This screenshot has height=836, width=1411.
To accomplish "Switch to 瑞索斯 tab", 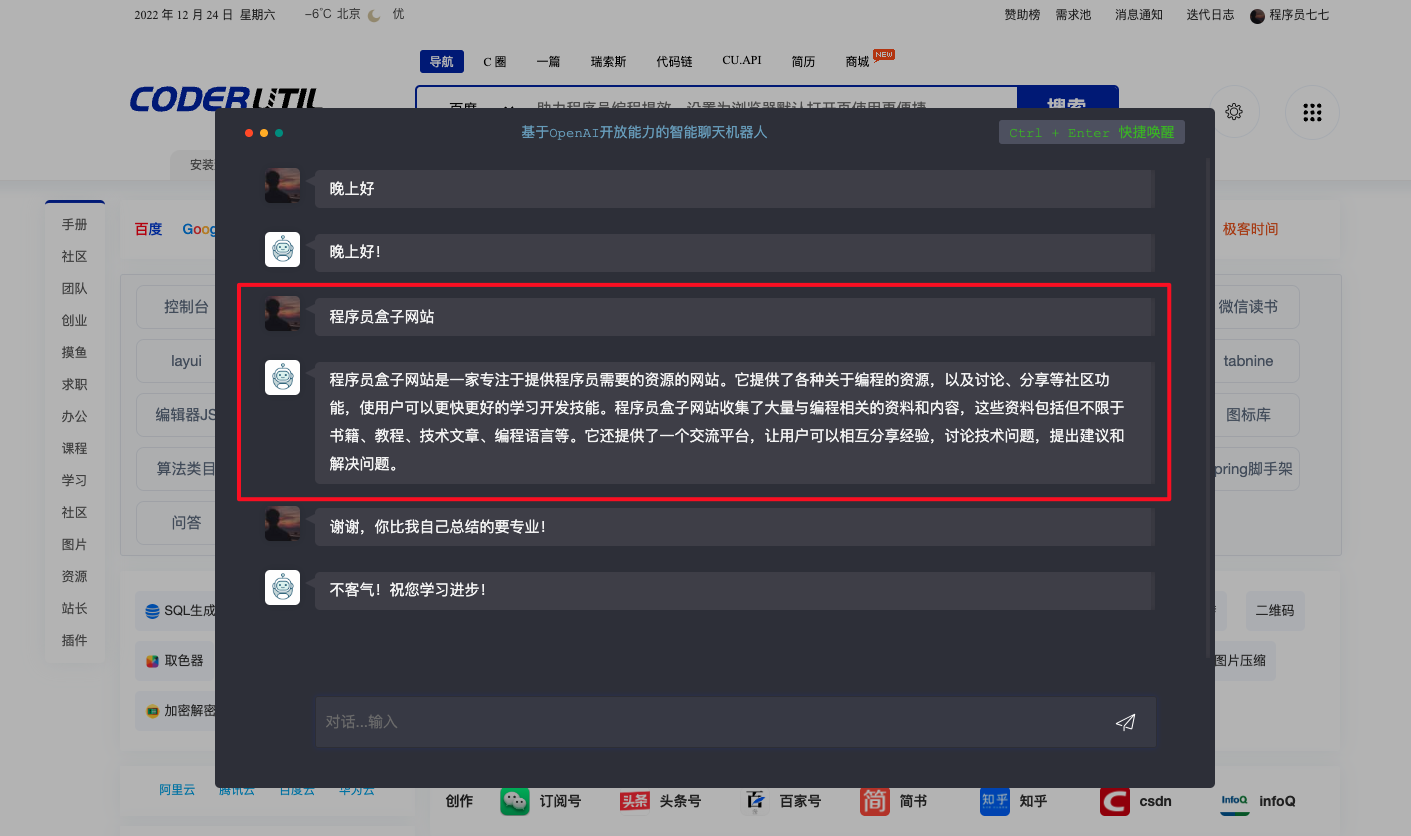I will [608, 62].
